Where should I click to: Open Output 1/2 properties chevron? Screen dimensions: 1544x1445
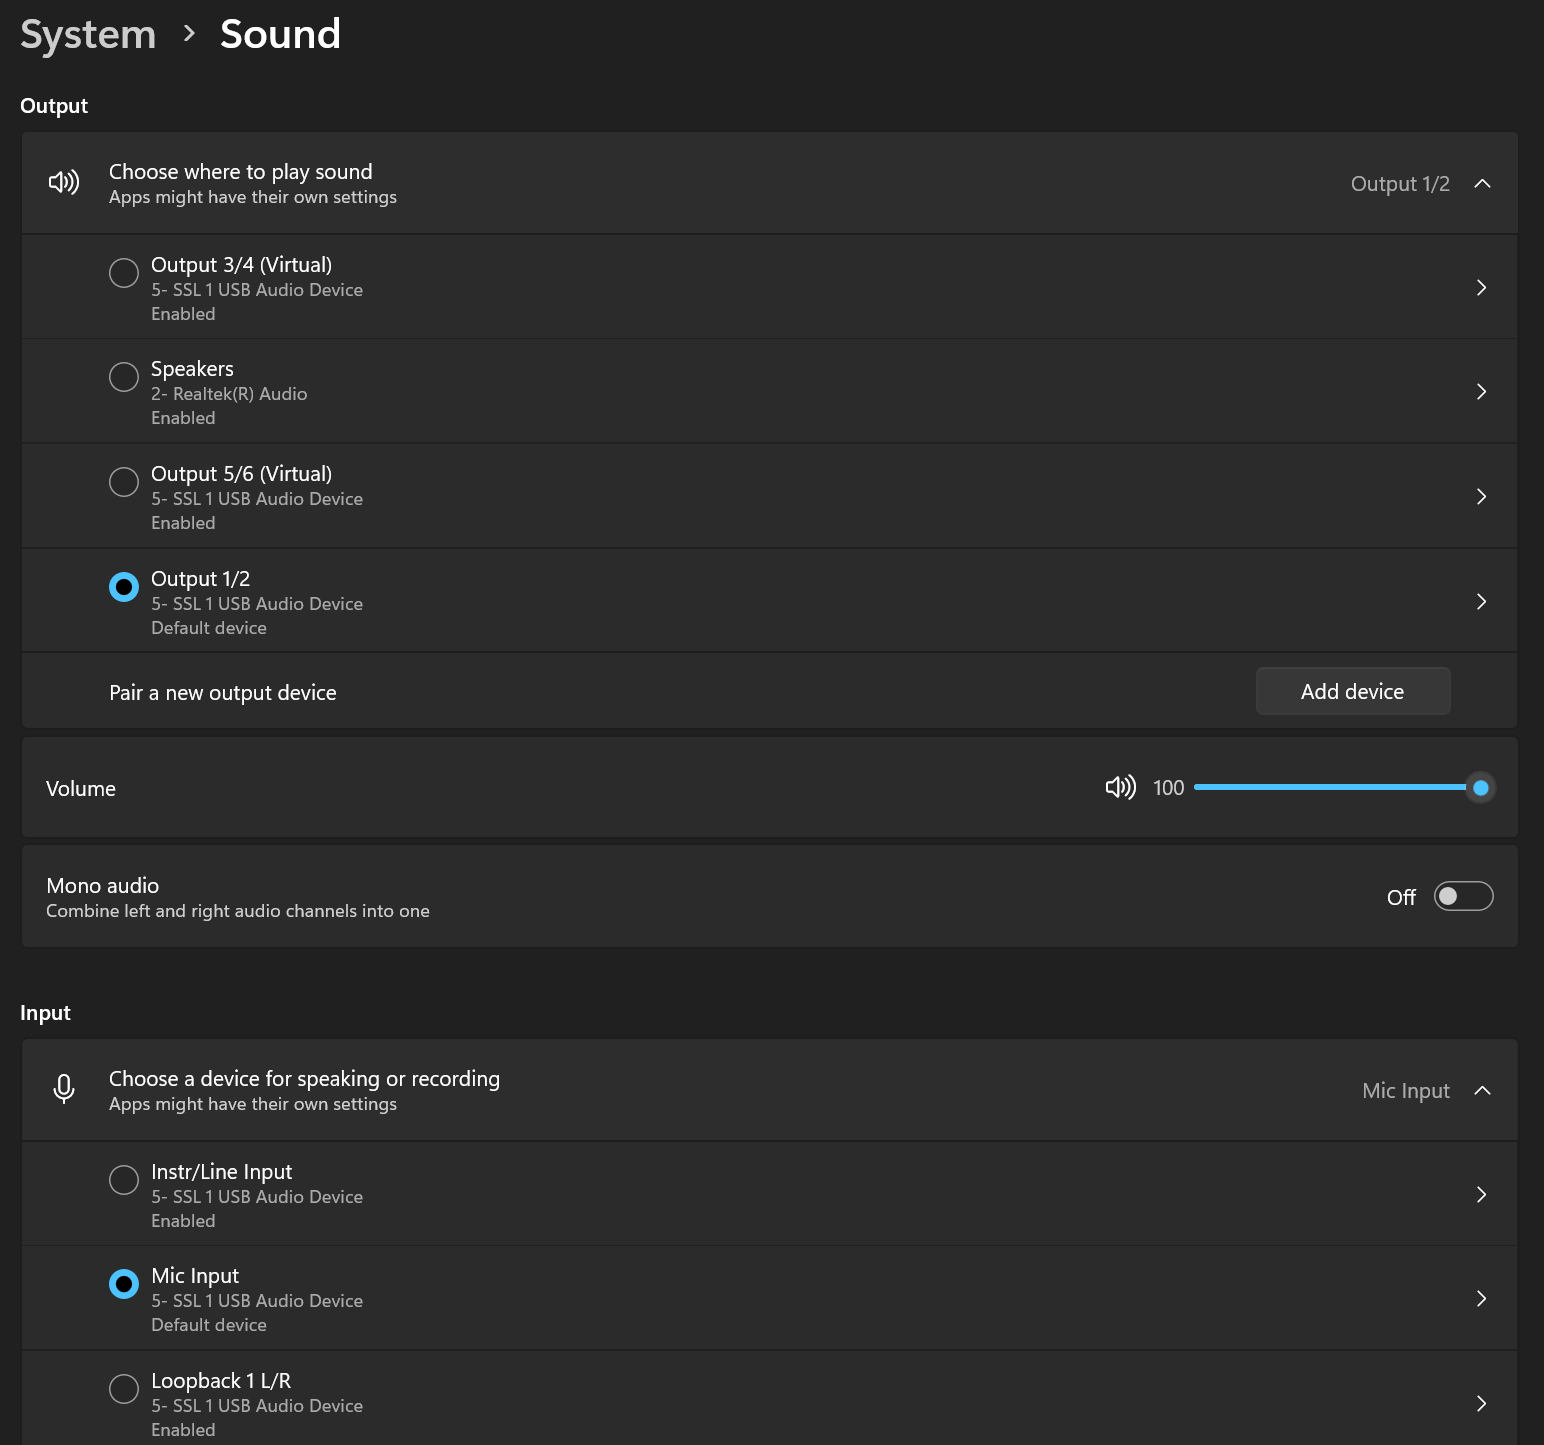[x=1481, y=601]
